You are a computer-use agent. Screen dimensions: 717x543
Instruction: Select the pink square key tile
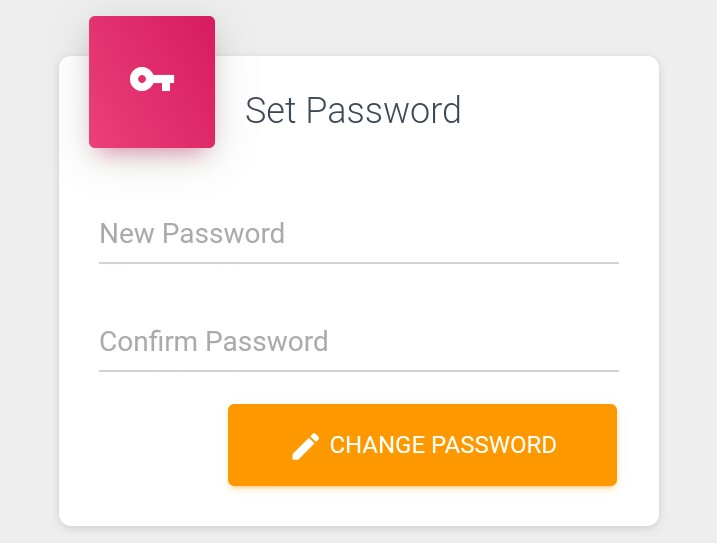[x=152, y=82]
